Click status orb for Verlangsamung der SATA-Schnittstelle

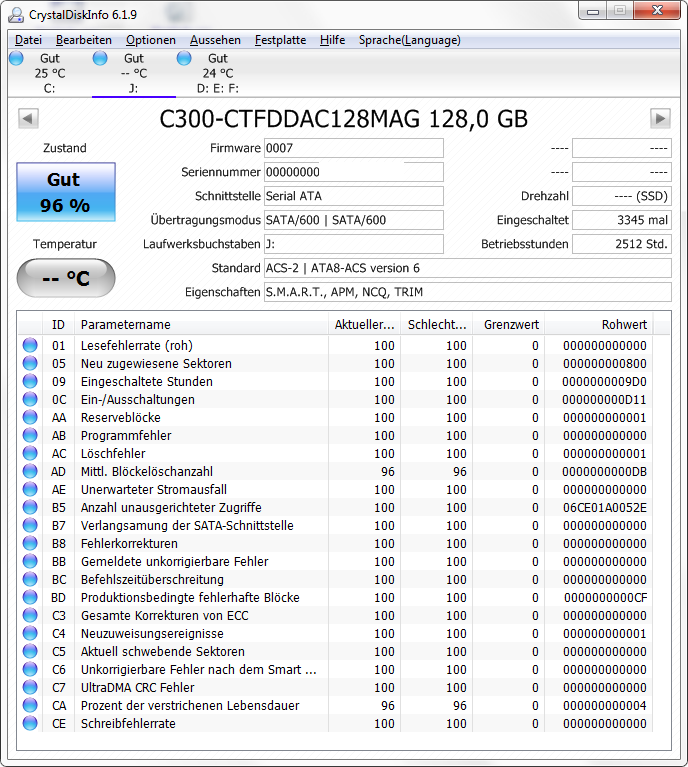[30, 525]
